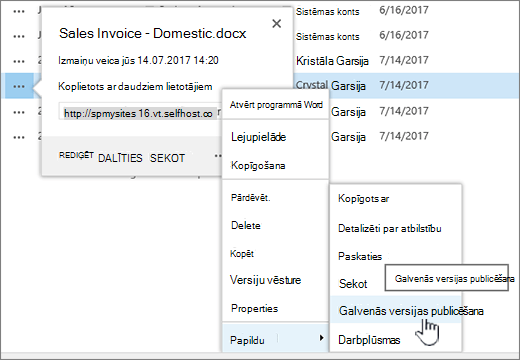Choose Lejupielāde menu entry
Screen dimensions: 520x360
pyautogui.click(x=275, y=137)
